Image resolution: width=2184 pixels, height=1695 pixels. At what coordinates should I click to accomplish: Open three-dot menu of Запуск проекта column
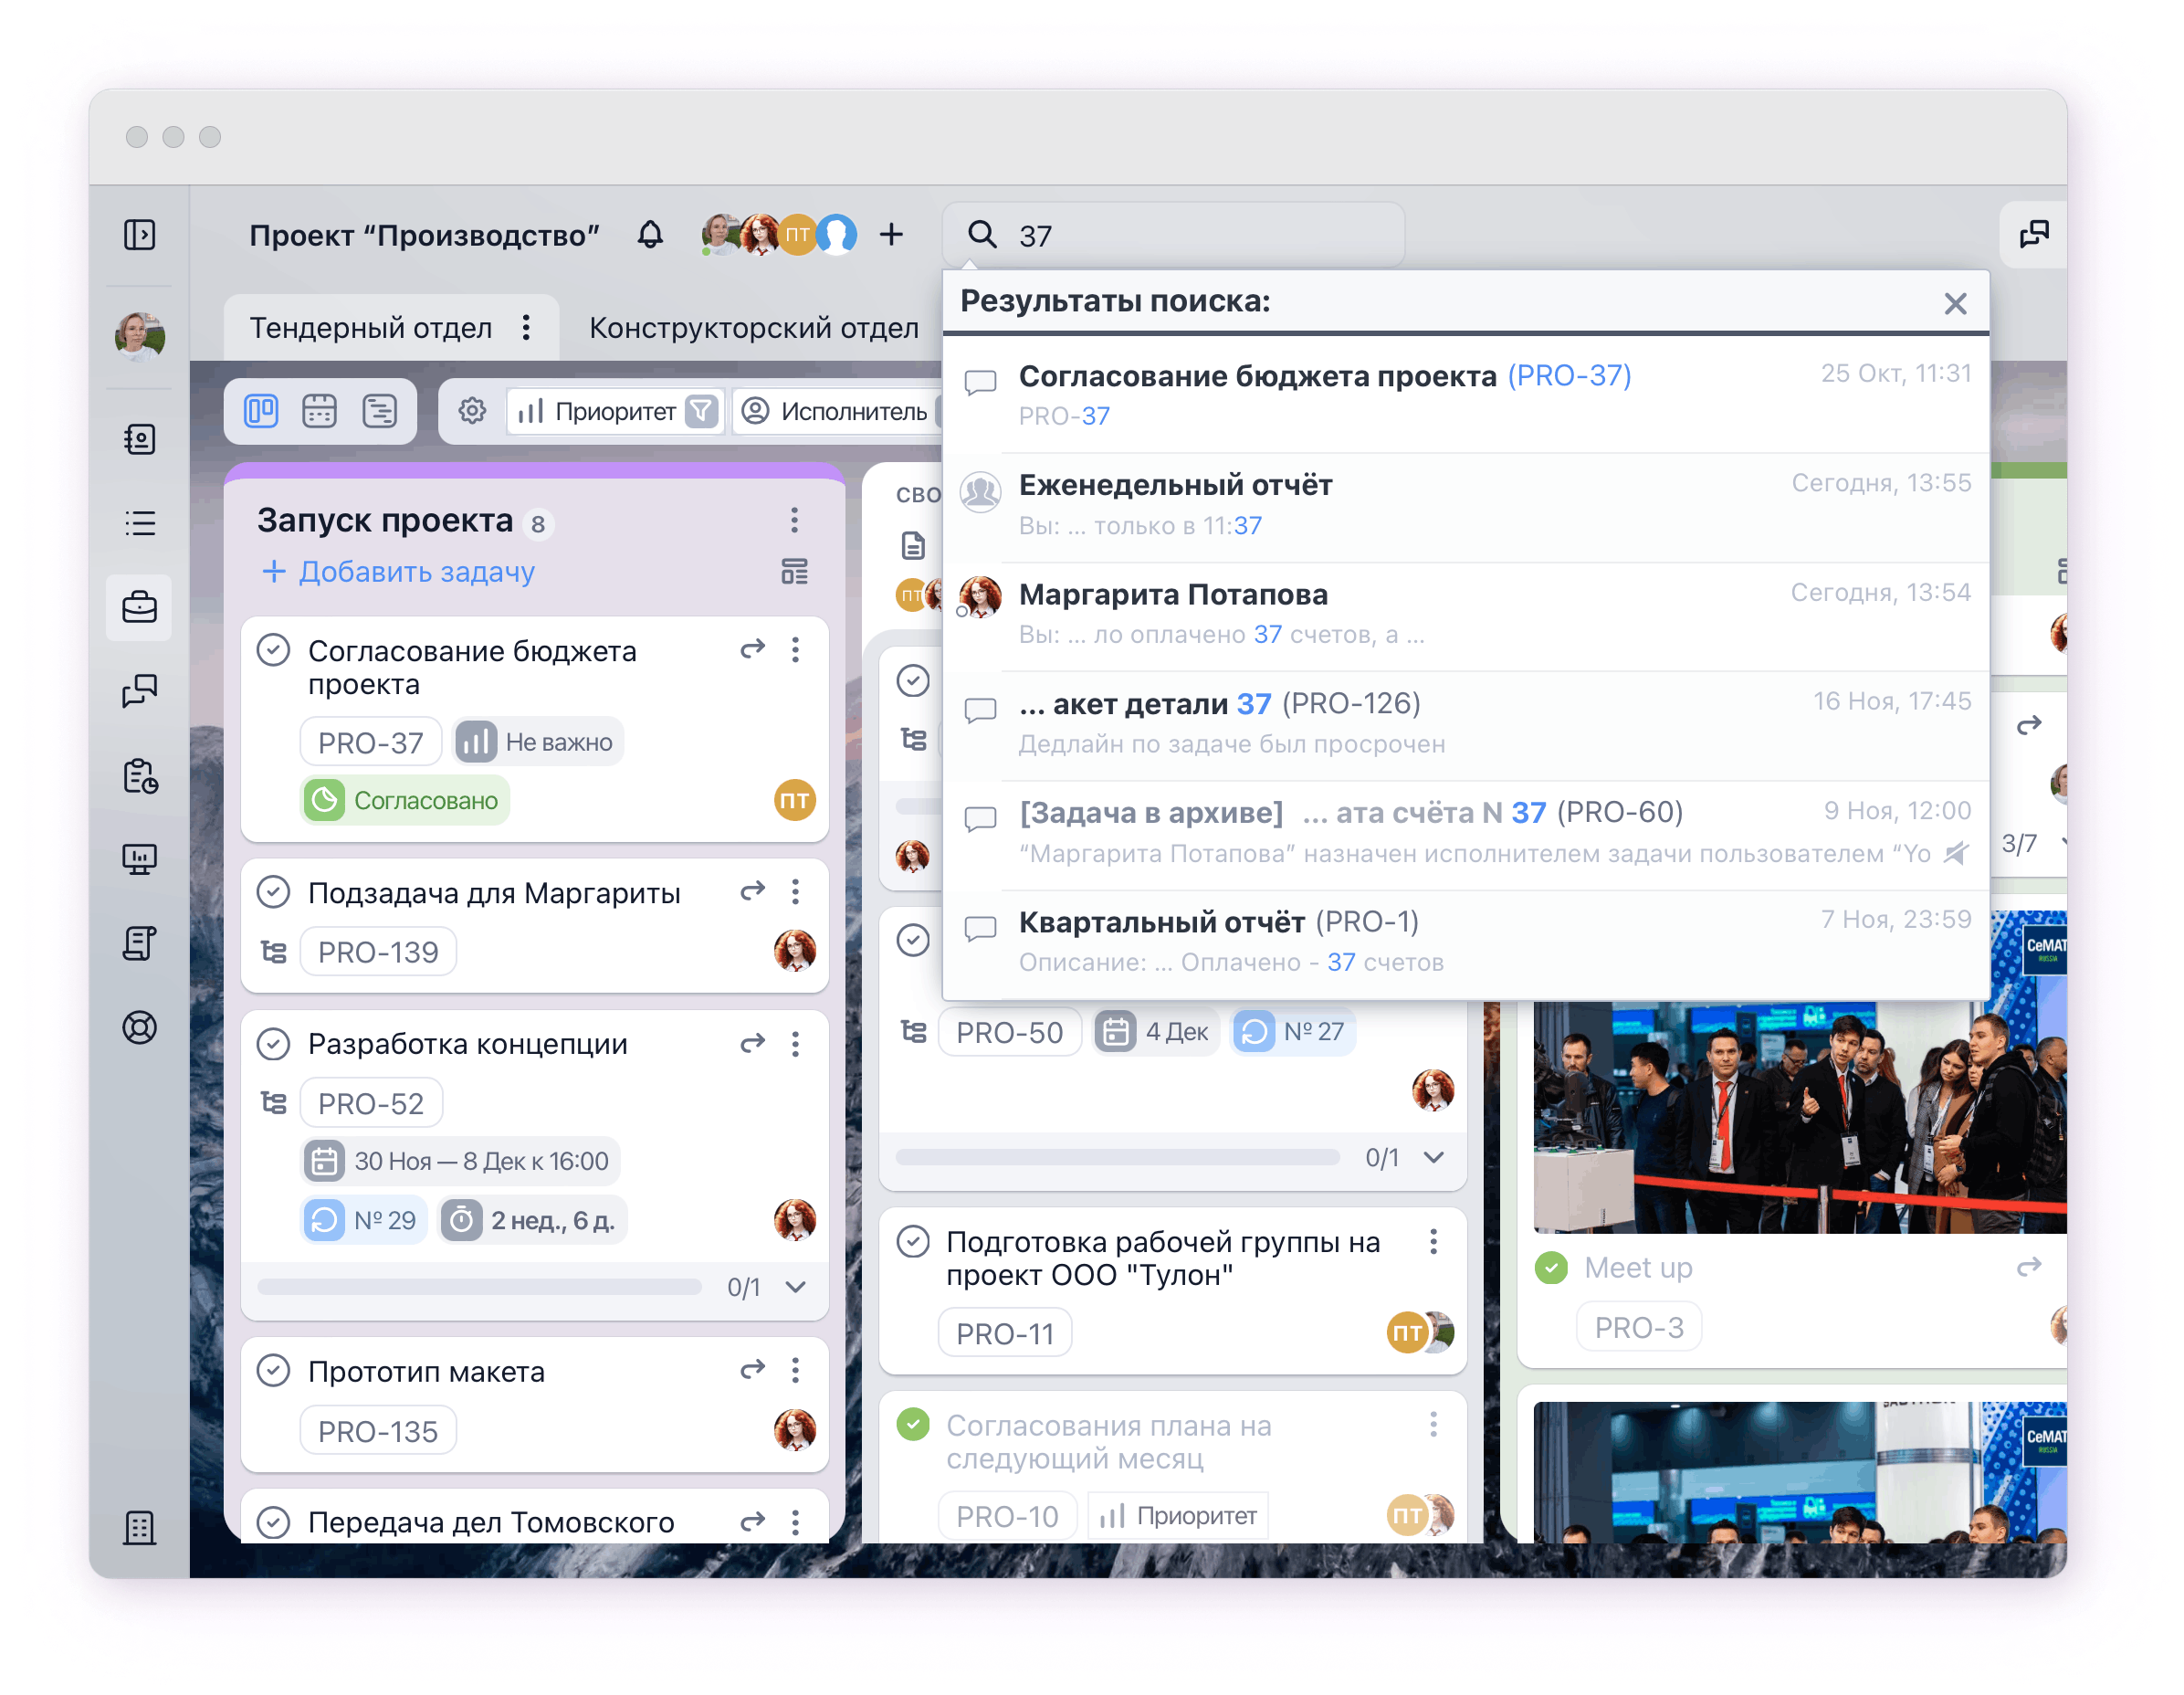tap(794, 520)
